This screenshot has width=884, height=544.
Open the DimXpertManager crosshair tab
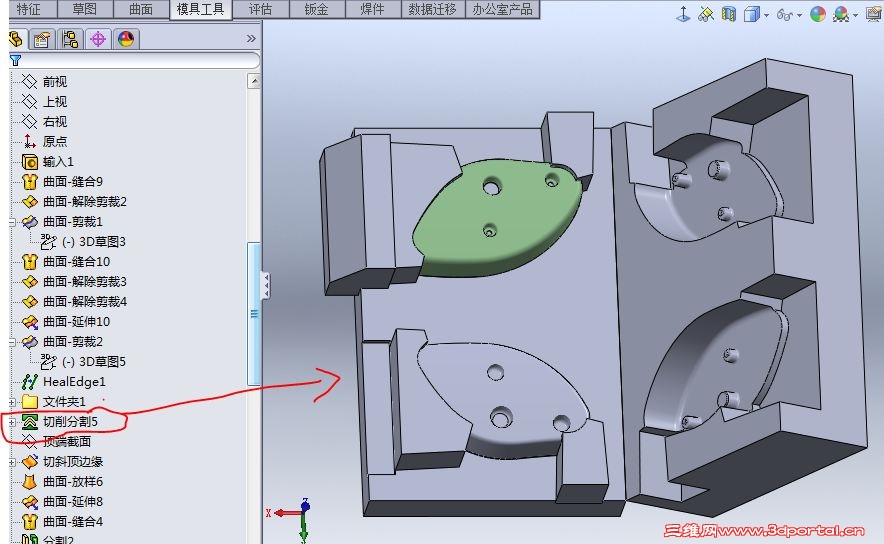click(98, 39)
